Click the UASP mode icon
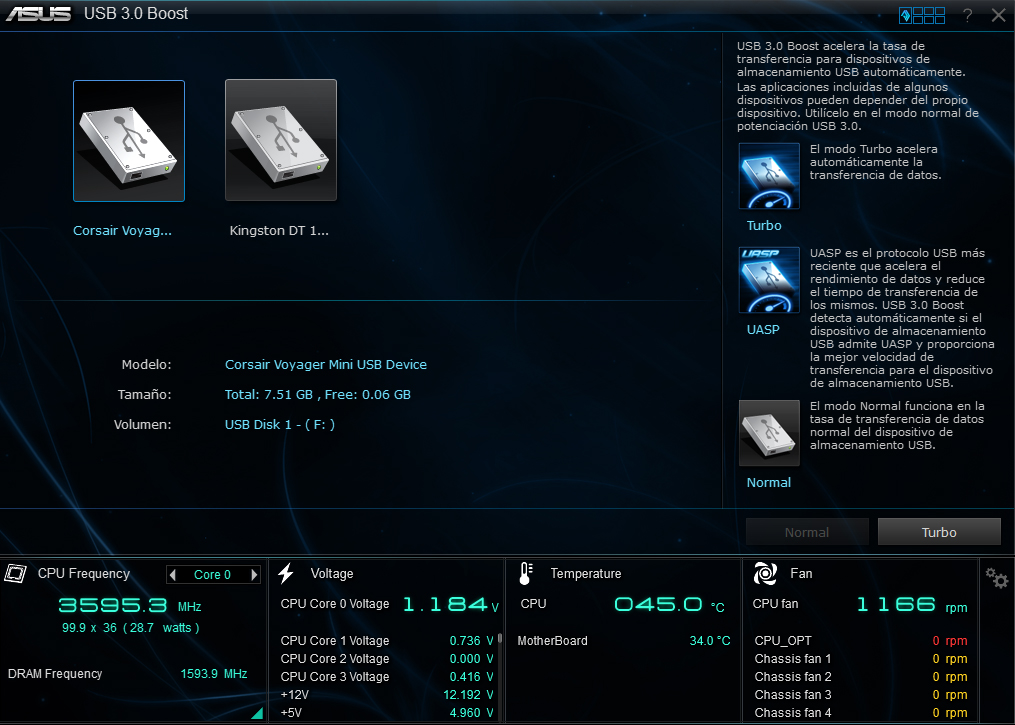This screenshot has width=1015, height=725. [769, 280]
